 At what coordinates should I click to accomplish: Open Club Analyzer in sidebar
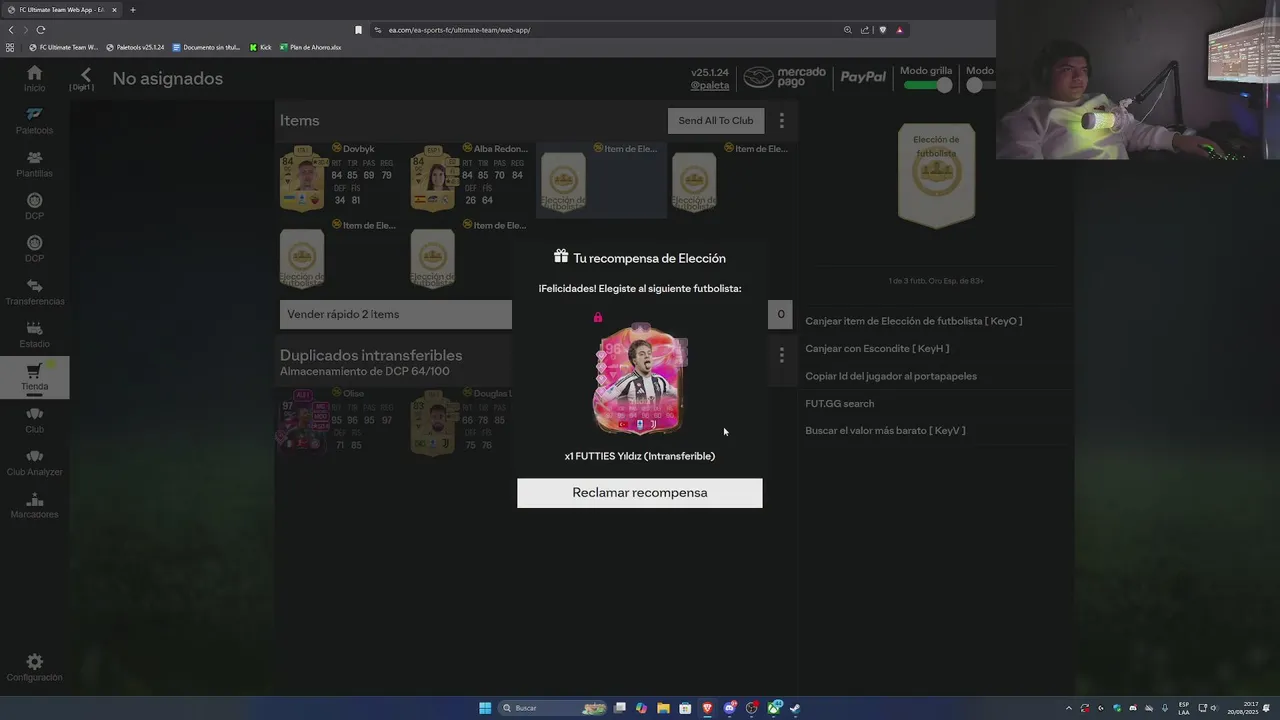(x=34, y=463)
